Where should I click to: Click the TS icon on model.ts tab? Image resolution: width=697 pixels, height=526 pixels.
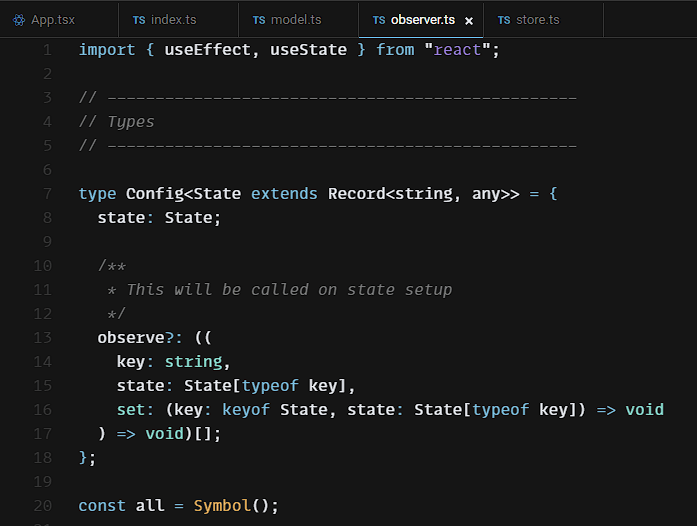click(259, 20)
